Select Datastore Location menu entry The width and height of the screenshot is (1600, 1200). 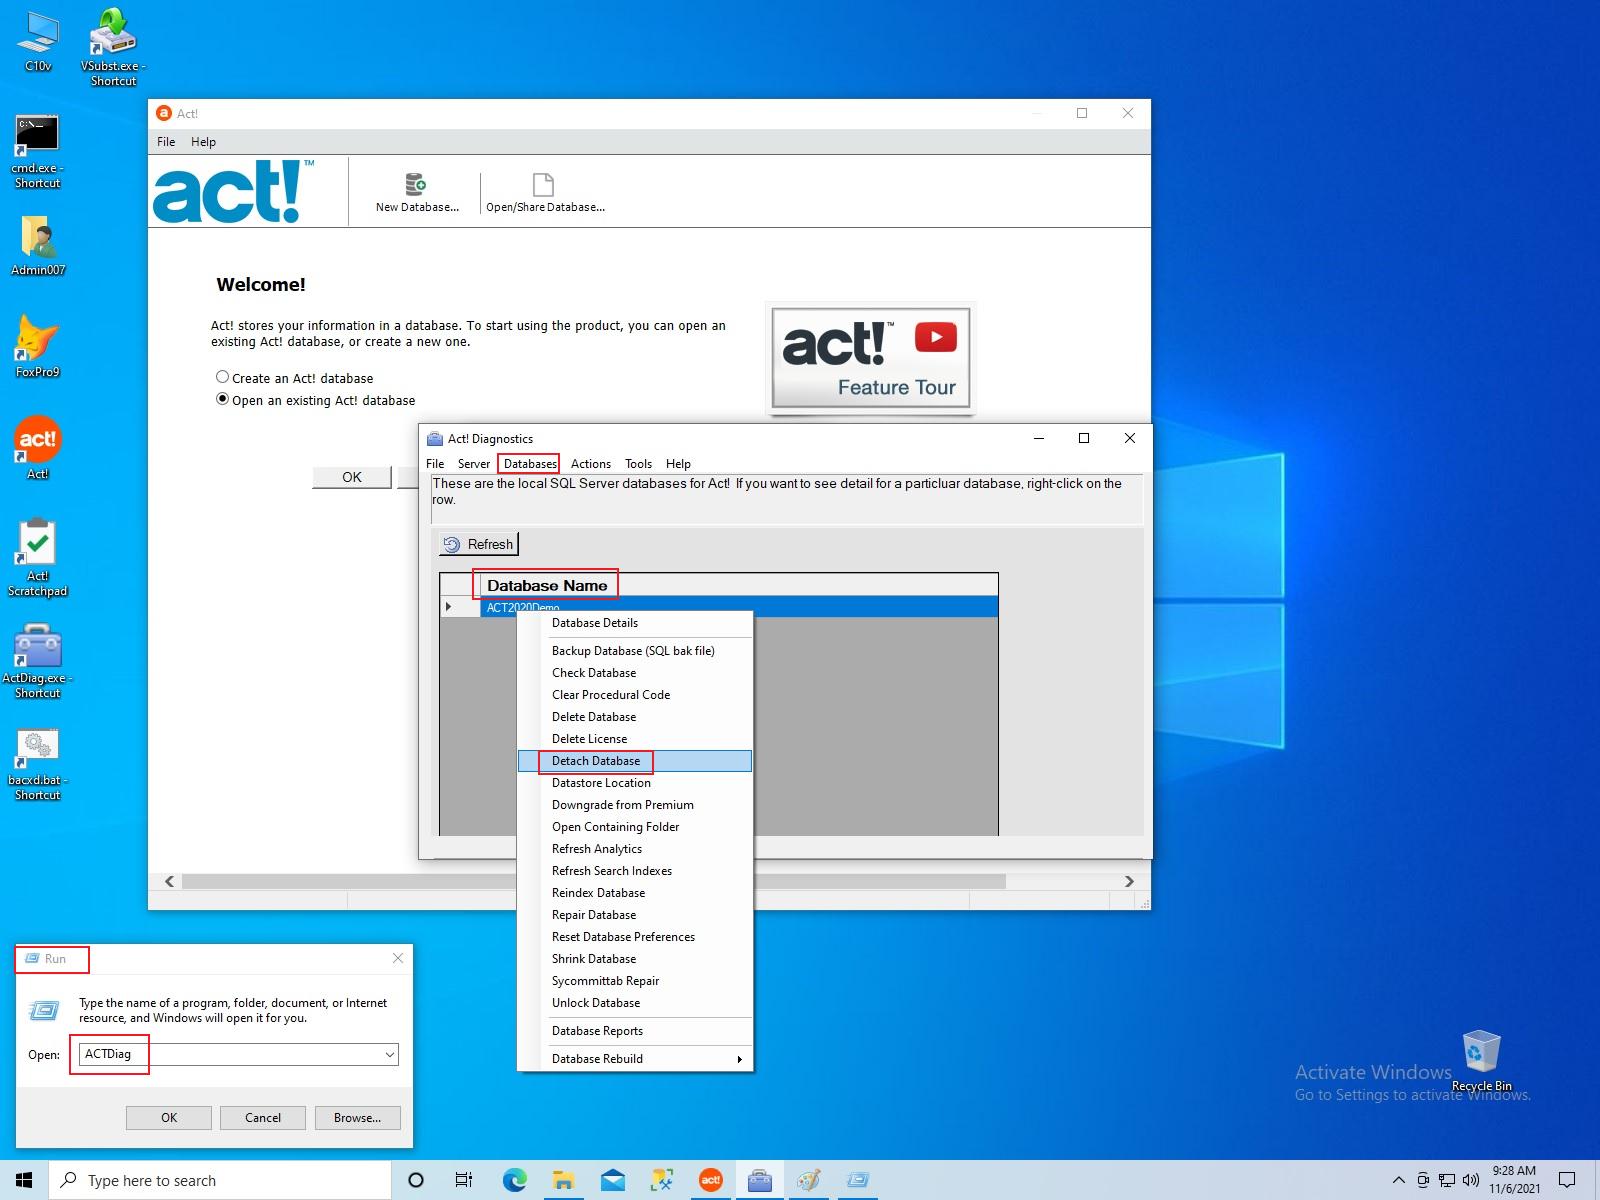(x=634, y=783)
